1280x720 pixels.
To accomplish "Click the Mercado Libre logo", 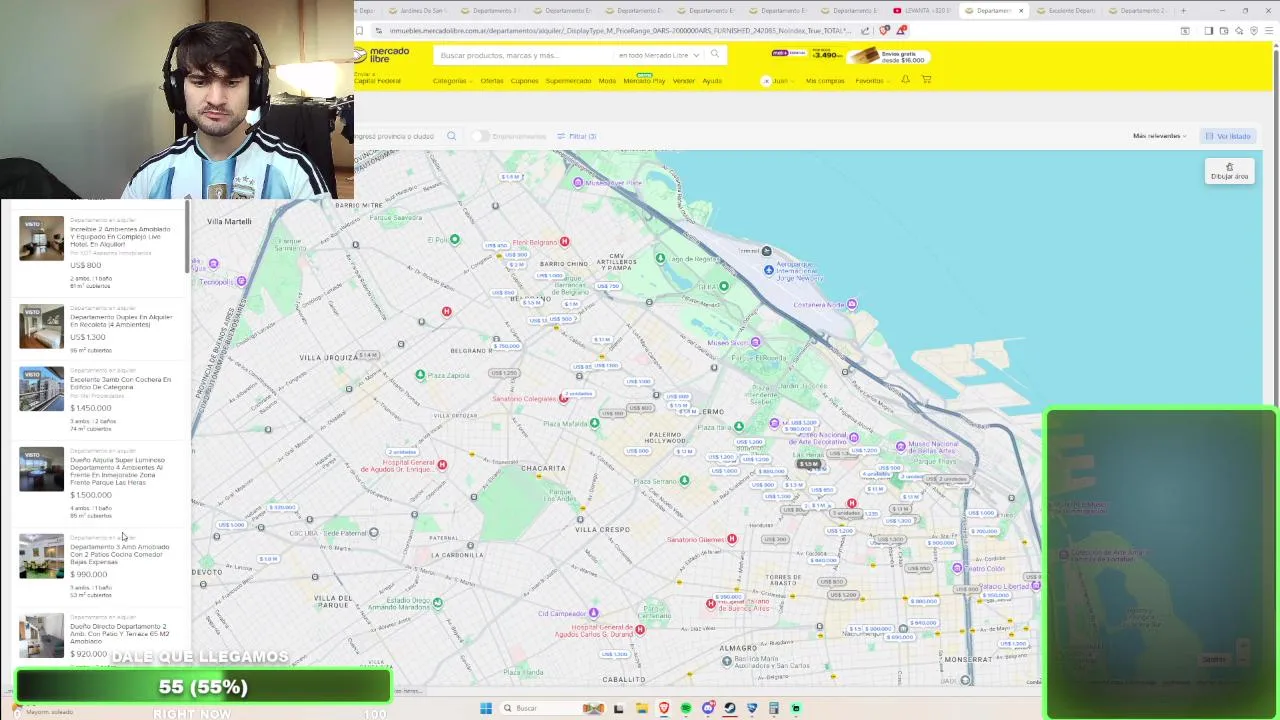I will pos(382,55).
